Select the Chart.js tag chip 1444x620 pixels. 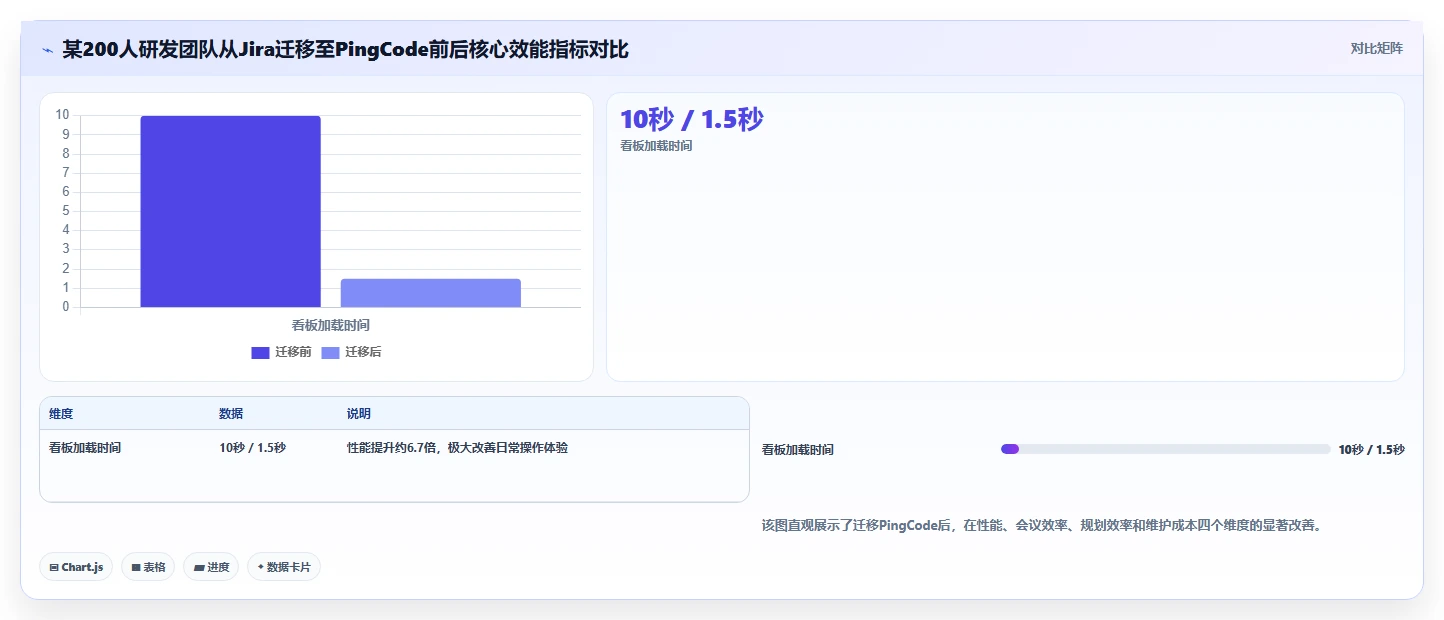pos(77,567)
